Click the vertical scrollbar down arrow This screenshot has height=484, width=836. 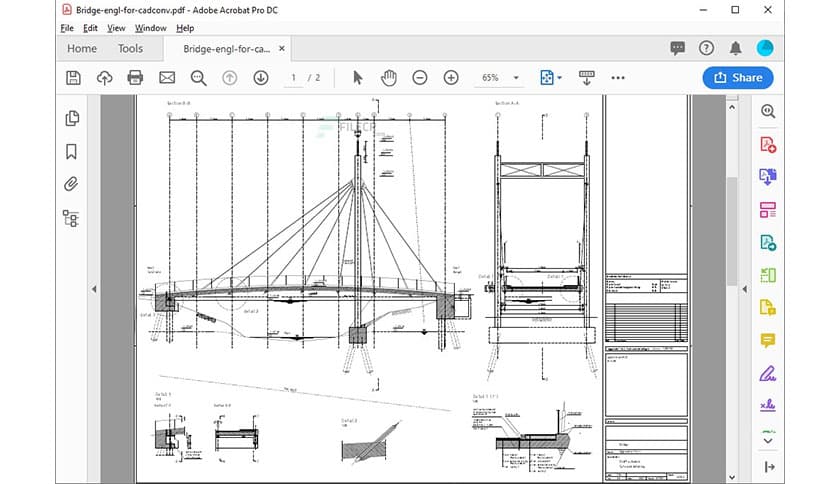732,478
